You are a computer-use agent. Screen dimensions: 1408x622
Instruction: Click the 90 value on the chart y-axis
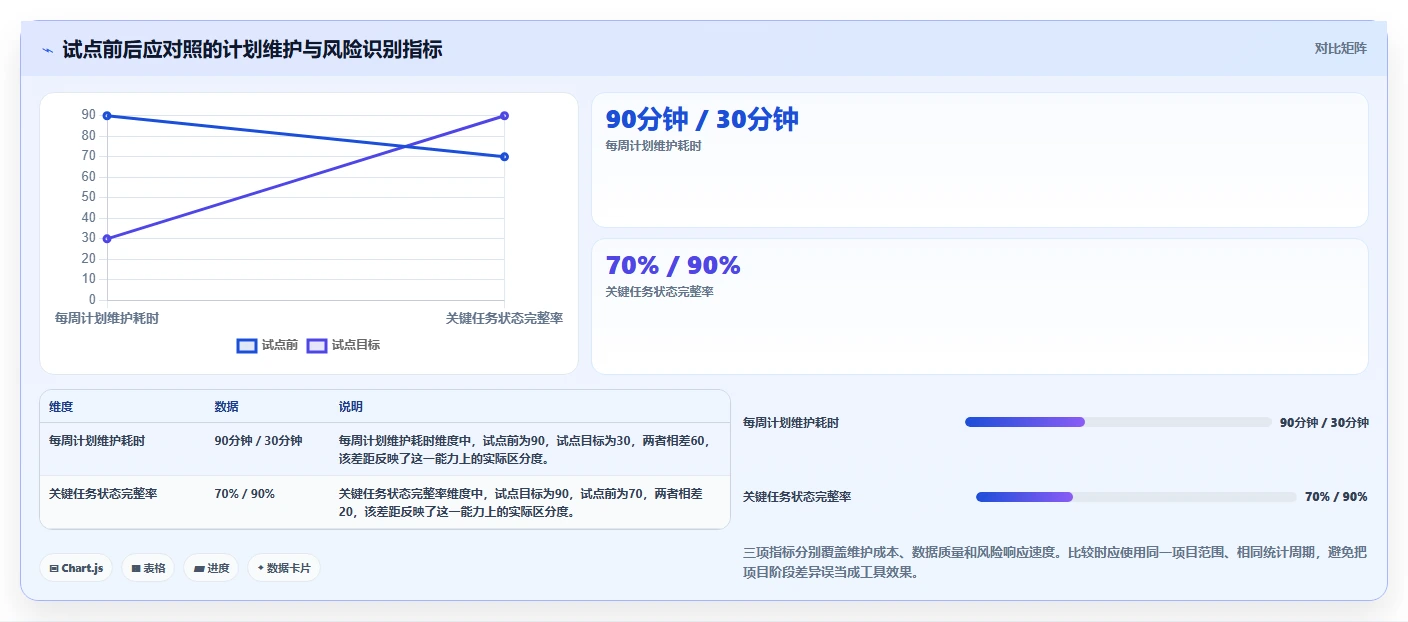pos(89,115)
